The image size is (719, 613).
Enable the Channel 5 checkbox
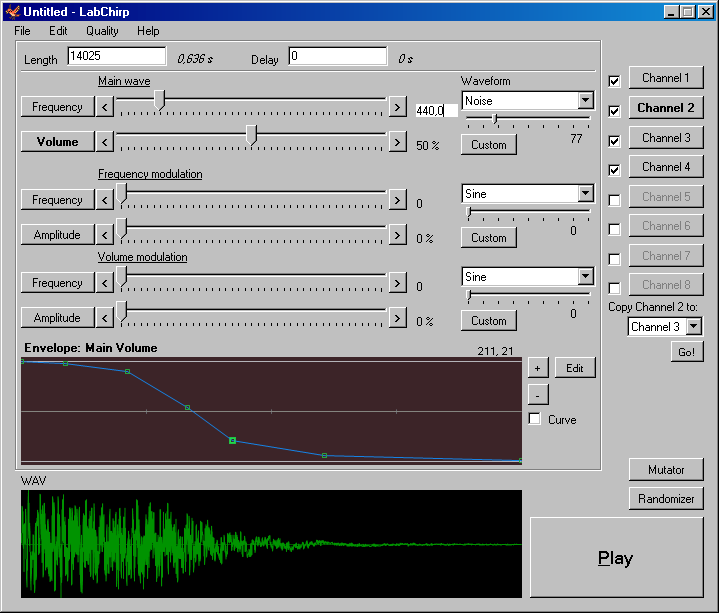(x=614, y=200)
